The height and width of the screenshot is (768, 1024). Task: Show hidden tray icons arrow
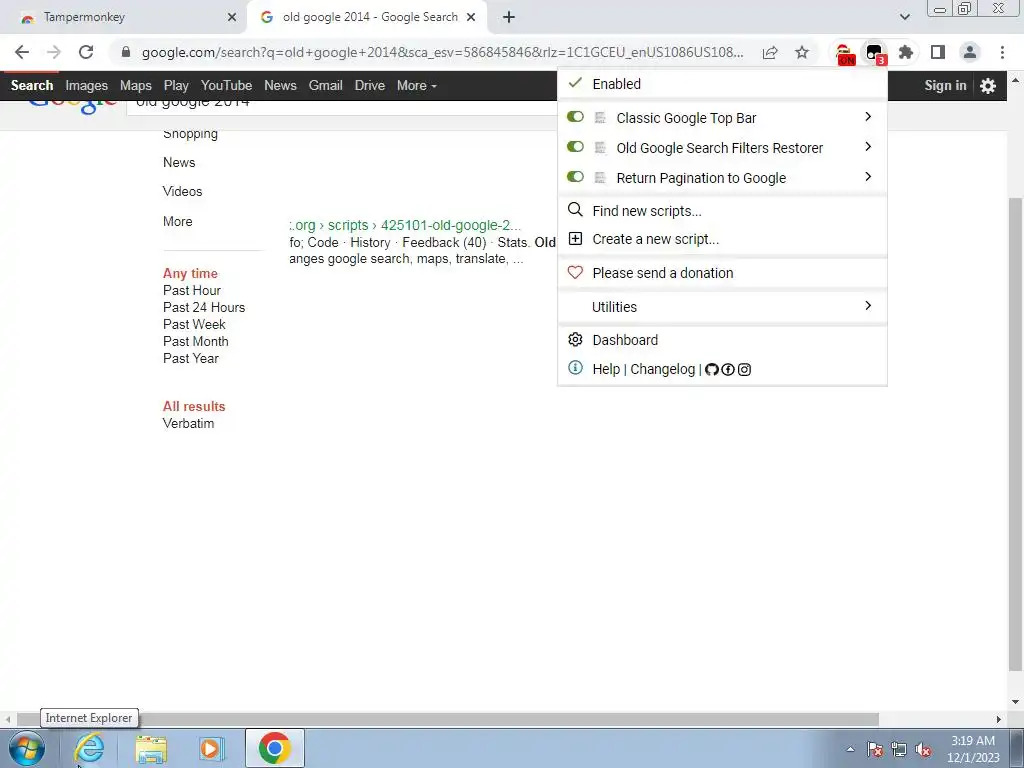[850, 750]
